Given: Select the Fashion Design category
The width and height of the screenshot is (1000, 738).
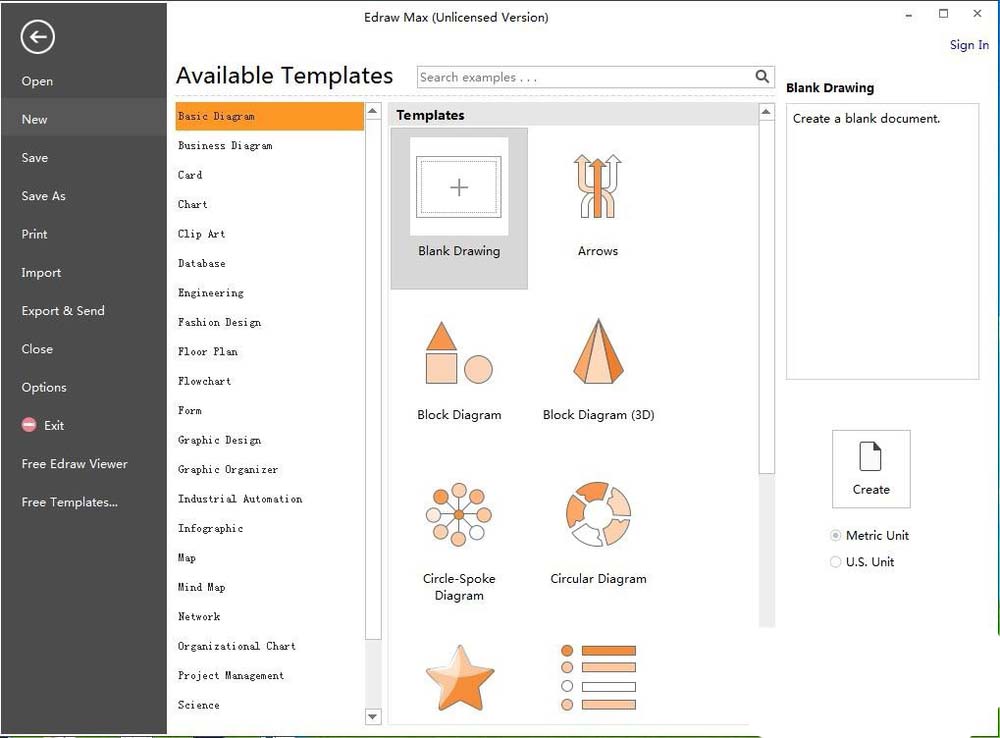Looking at the screenshot, I should click(219, 322).
